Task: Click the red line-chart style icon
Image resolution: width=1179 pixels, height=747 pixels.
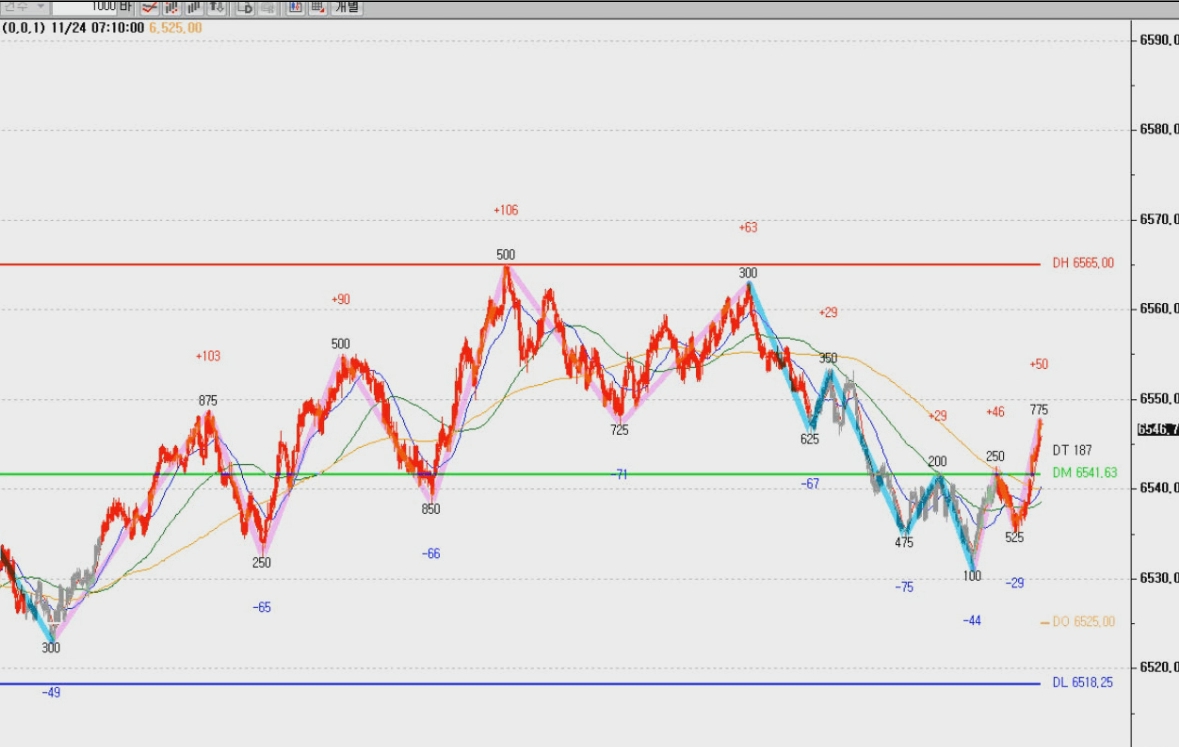Action: pos(149,8)
